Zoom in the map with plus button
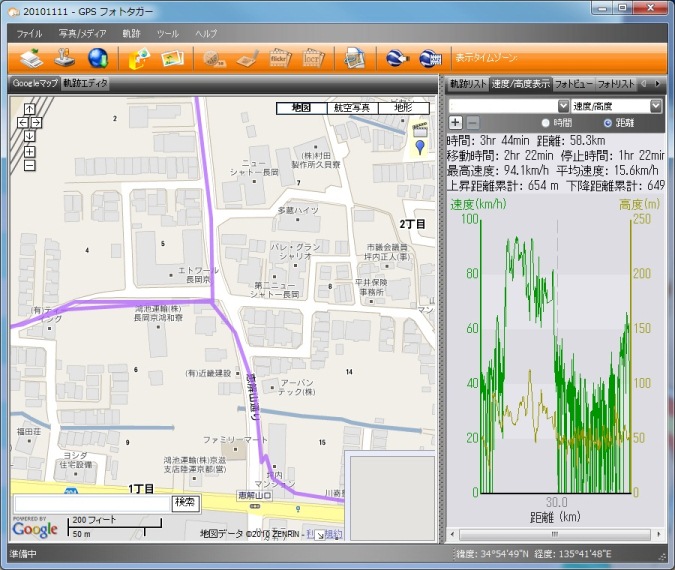Screen dimensions: 675x570 (29, 152)
